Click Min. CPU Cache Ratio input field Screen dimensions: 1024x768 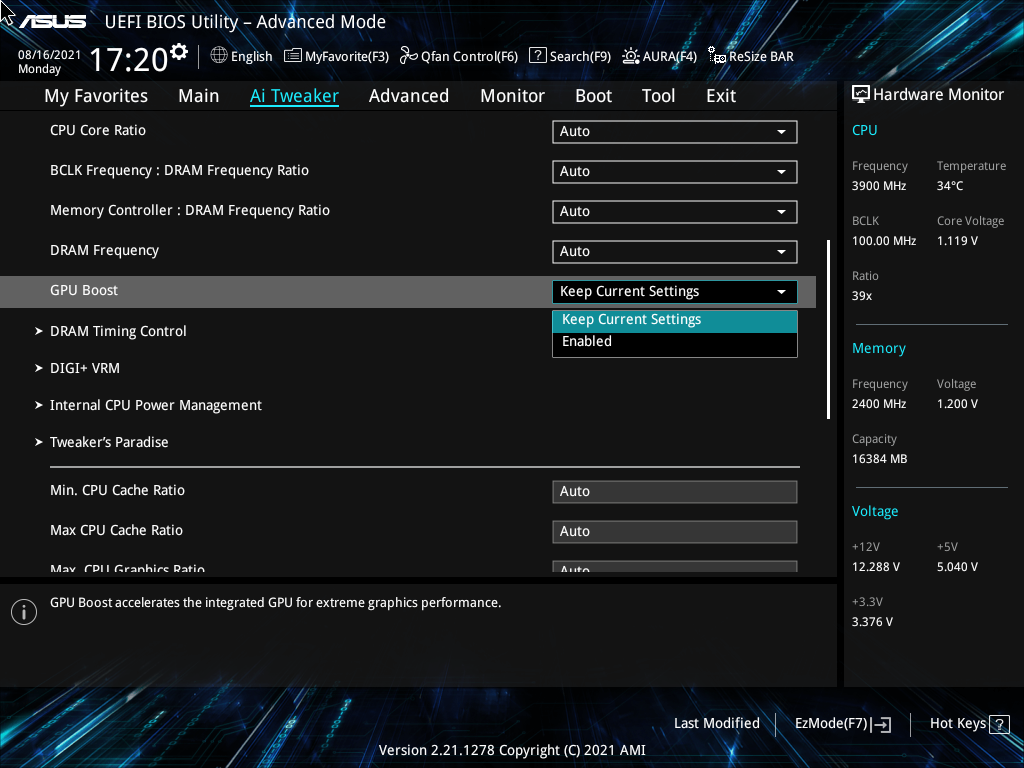[675, 492]
